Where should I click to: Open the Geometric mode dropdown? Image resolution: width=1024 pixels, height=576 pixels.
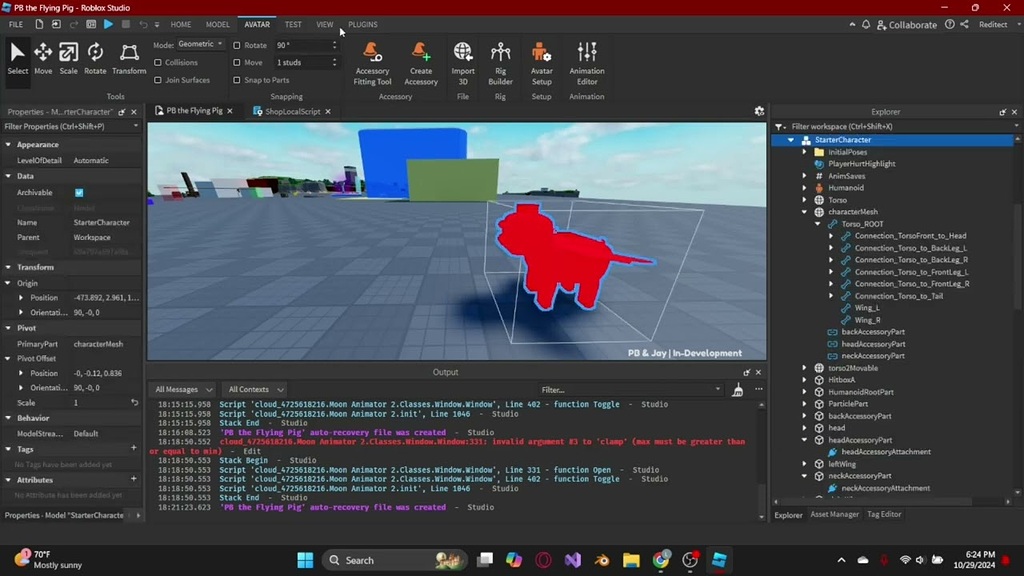[x=203, y=43]
